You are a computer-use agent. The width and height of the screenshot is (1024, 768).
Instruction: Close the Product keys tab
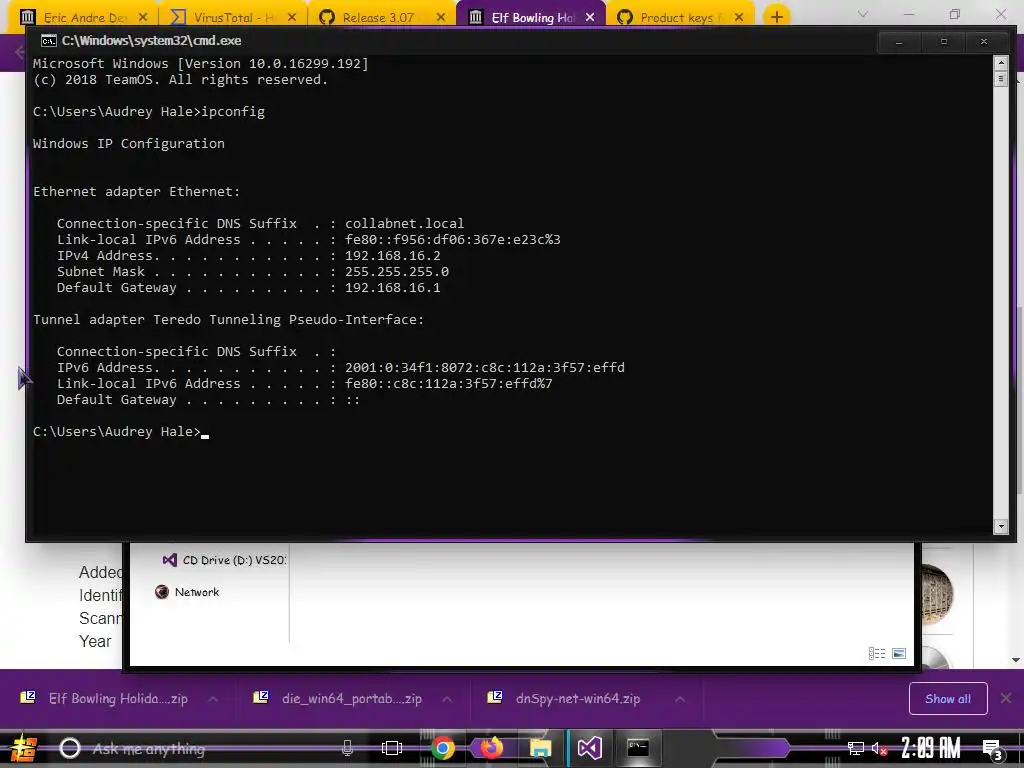pyautogui.click(x=739, y=17)
